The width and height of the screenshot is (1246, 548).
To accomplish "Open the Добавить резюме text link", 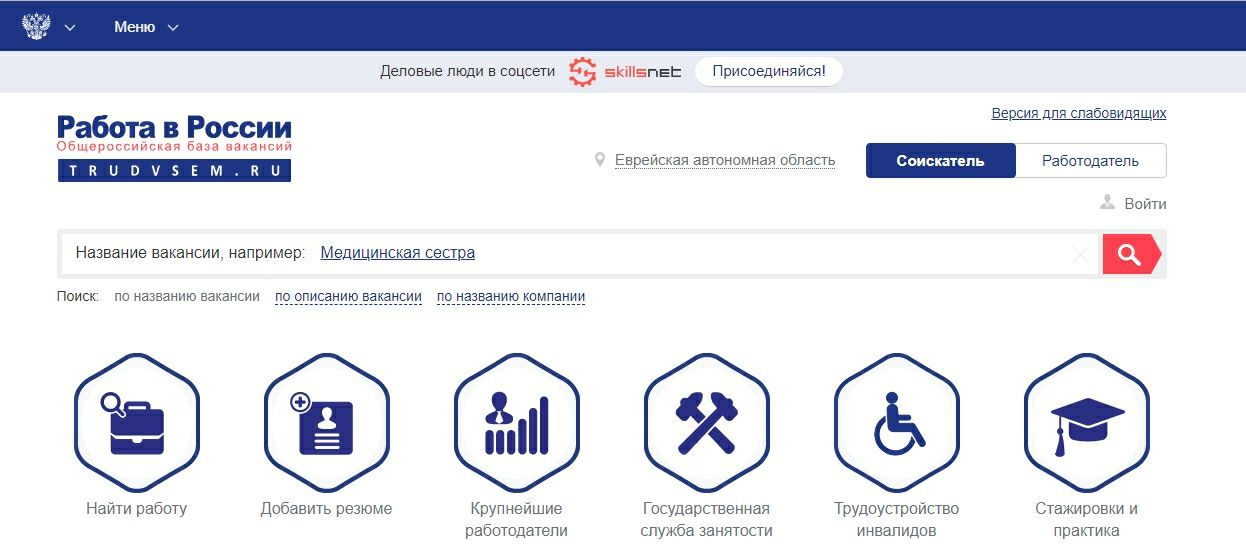I will coord(327,509).
